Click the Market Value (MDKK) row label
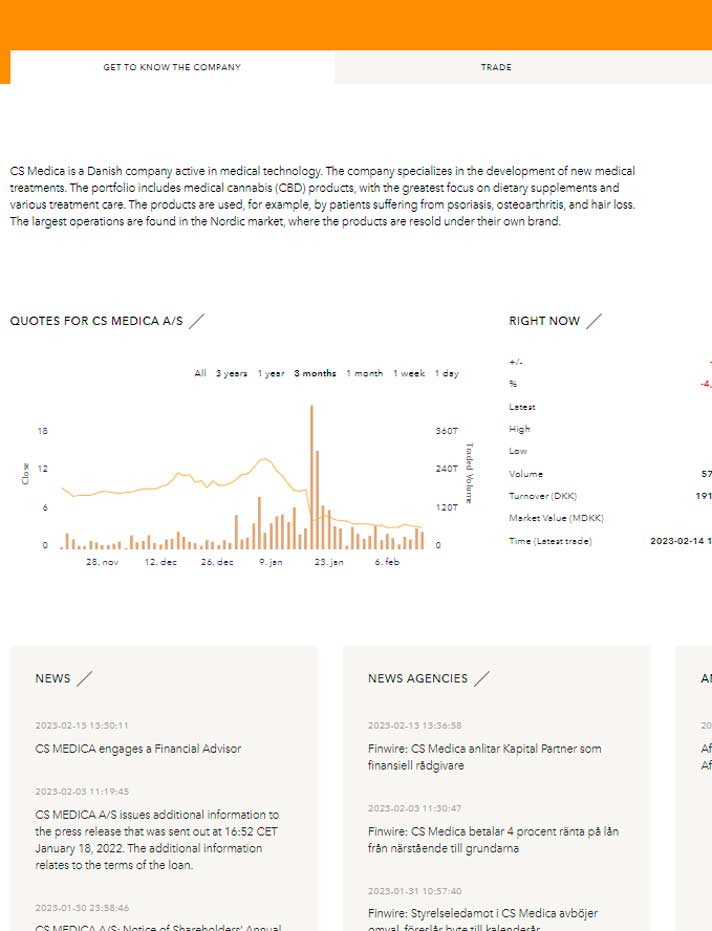Image resolution: width=712 pixels, height=931 pixels. click(556, 518)
